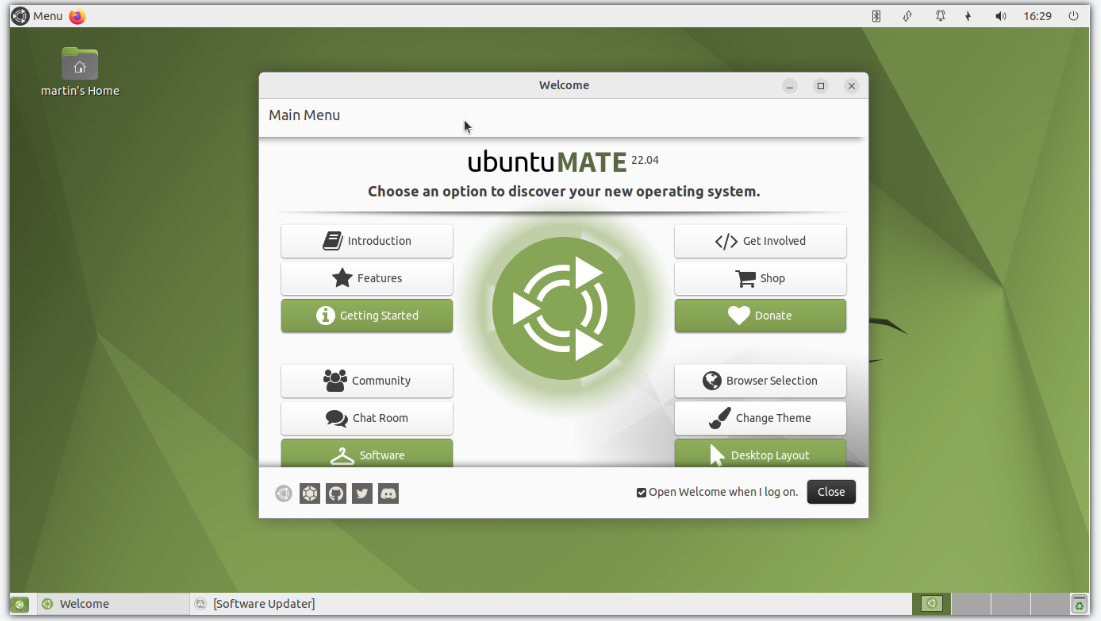
Task: Click the central Ubuntu MATE logo
Action: pos(564,308)
